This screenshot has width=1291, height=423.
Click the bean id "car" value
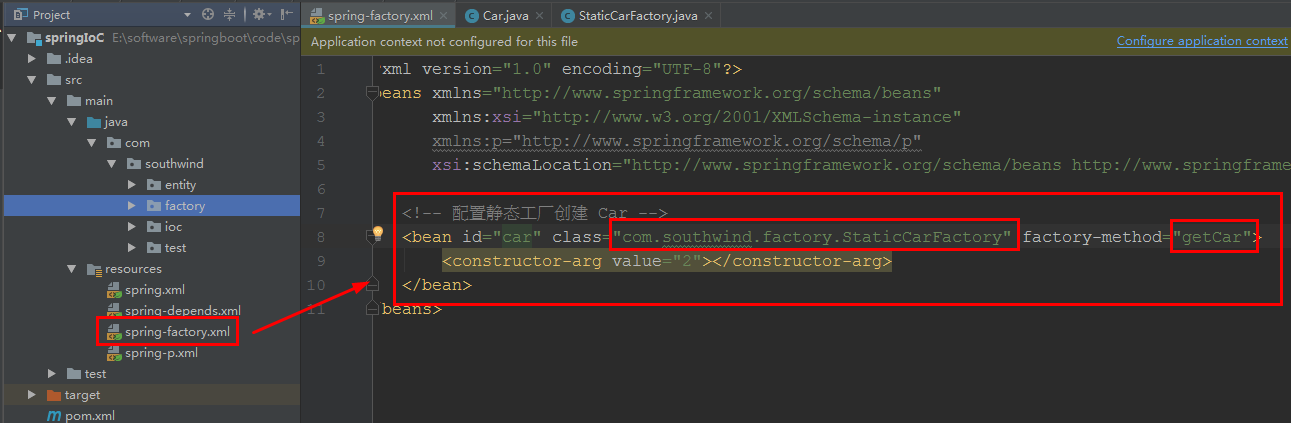(517, 237)
